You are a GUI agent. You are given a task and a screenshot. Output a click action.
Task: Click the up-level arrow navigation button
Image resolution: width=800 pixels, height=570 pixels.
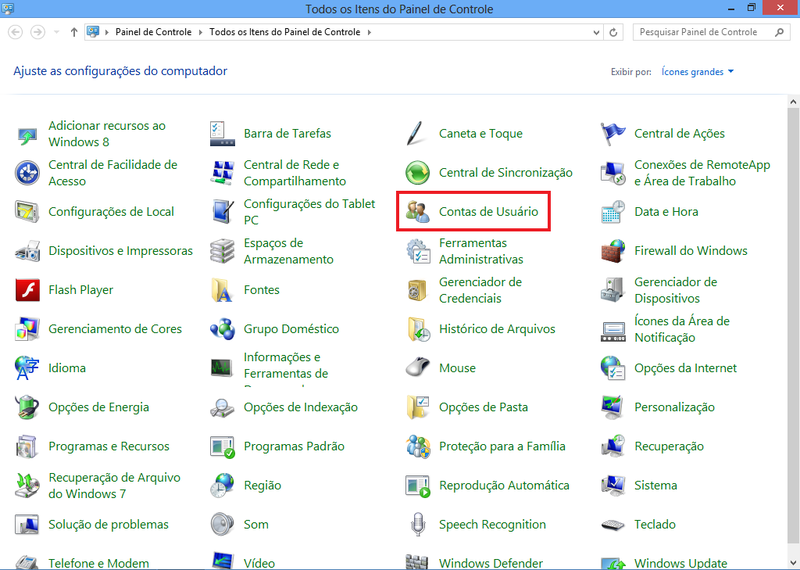click(74, 32)
